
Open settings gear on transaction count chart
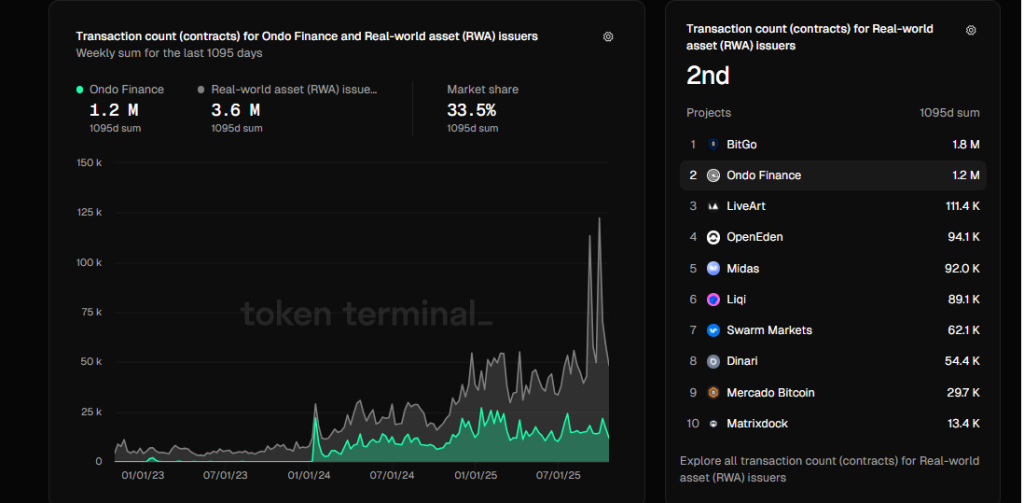click(x=608, y=37)
